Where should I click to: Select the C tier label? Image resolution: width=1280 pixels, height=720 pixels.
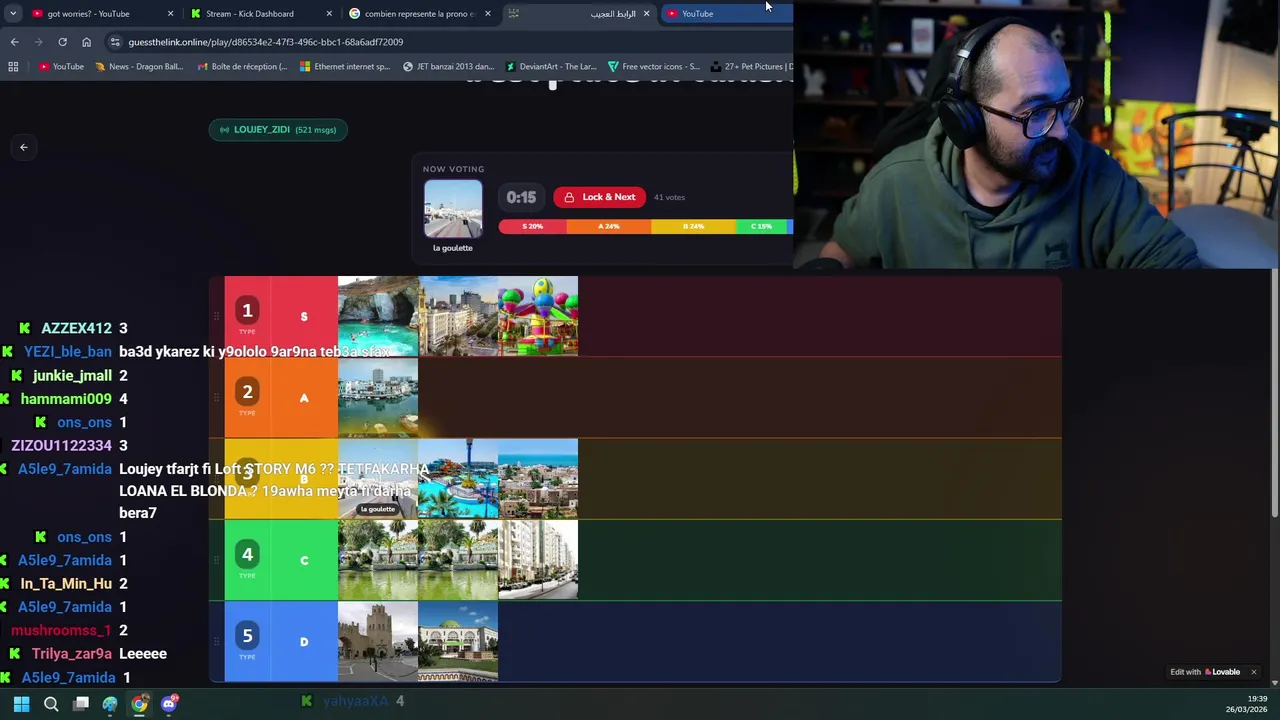point(304,560)
